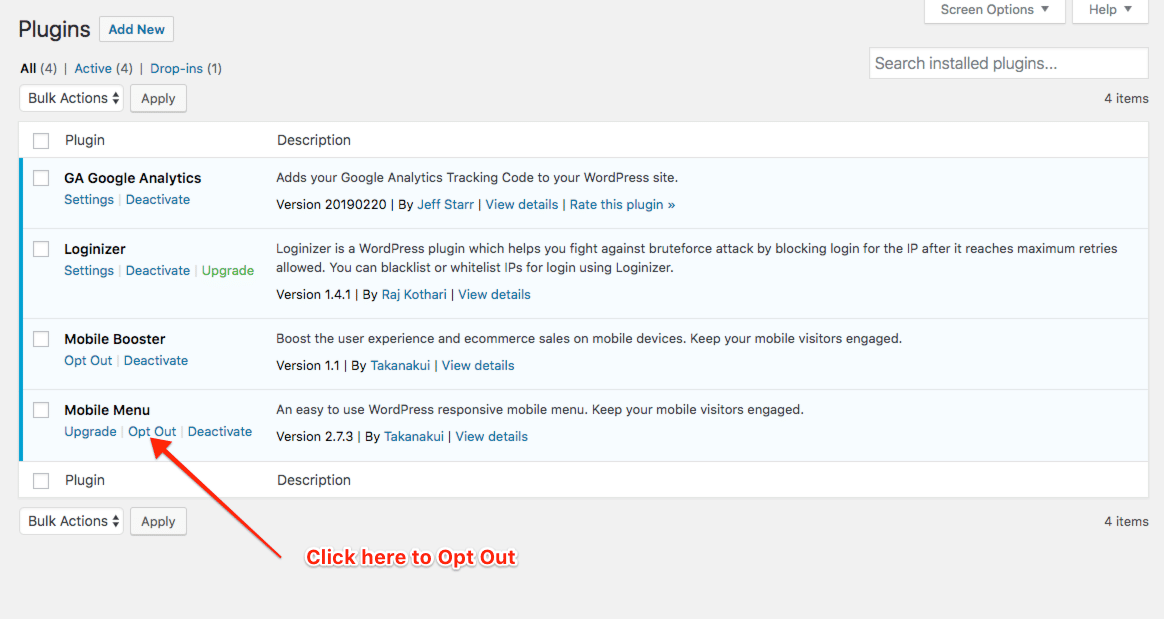Opt Out of Mobile Menu
The height and width of the screenshot is (619, 1164).
tap(152, 432)
